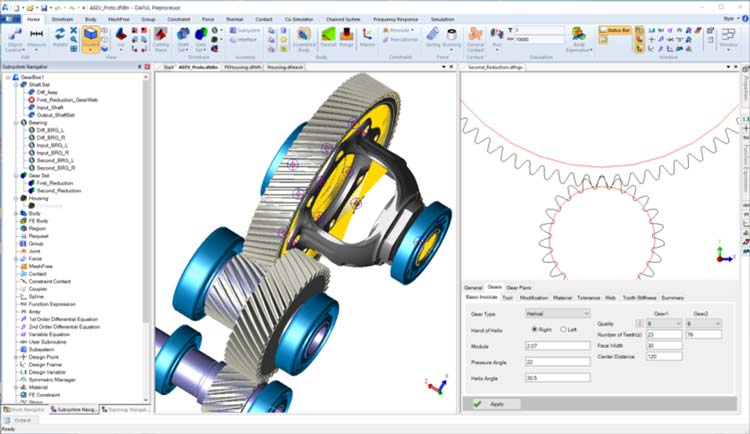The width and height of the screenshot is (750, 434).
Task: Click the Pressure Angle input field
Action: [x=557, y=362]
